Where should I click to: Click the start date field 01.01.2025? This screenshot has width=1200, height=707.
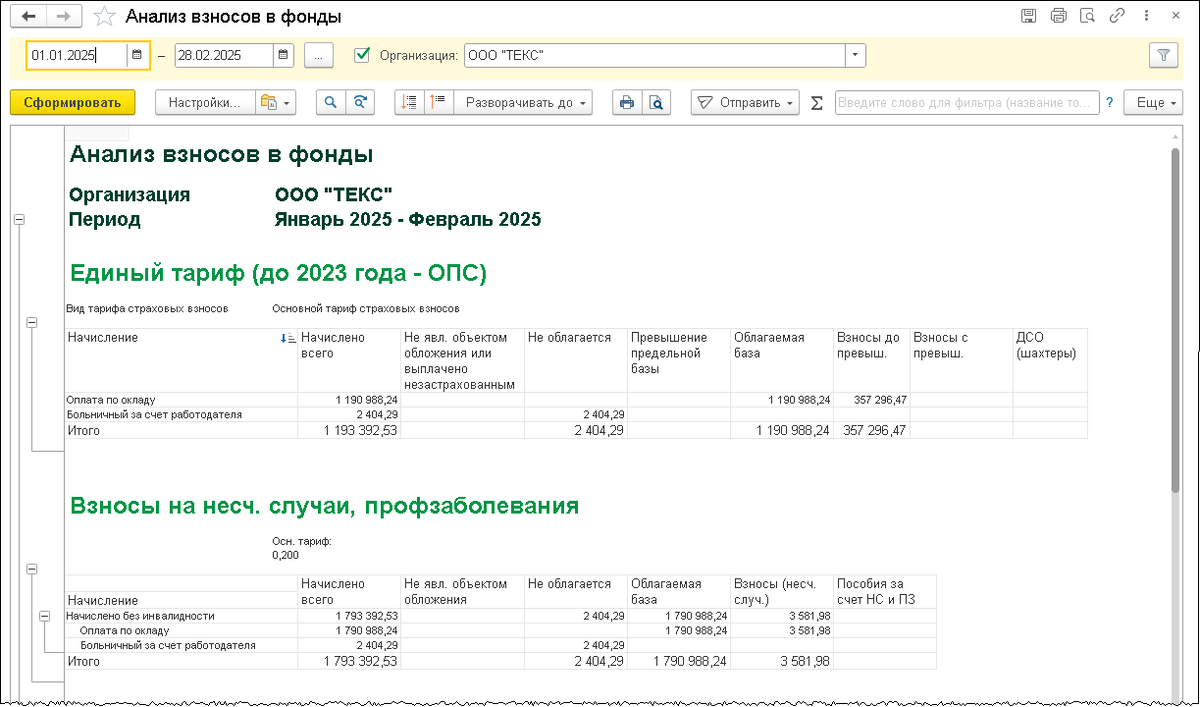[77, 56]
